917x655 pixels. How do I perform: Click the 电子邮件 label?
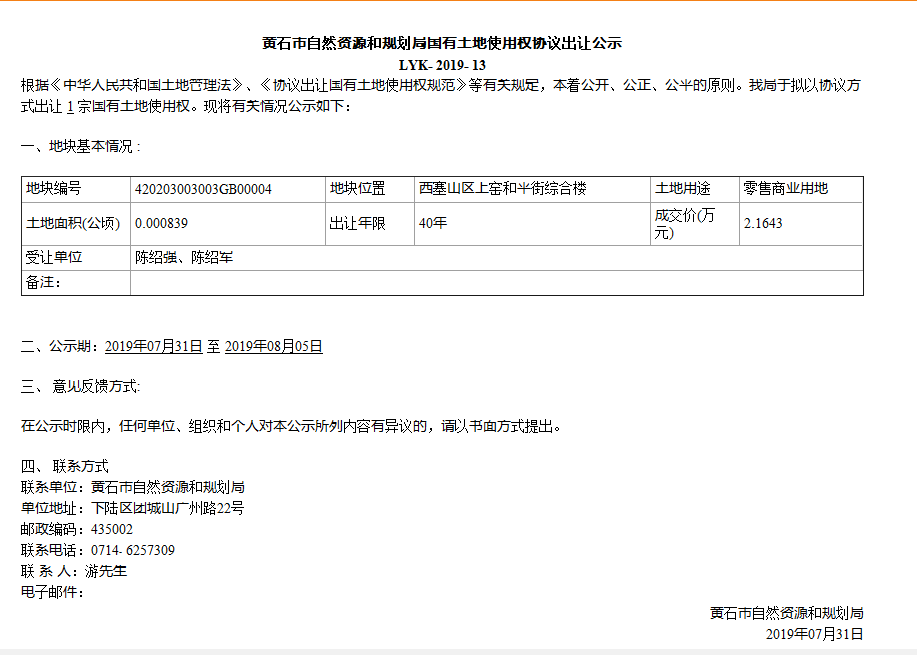52,593
